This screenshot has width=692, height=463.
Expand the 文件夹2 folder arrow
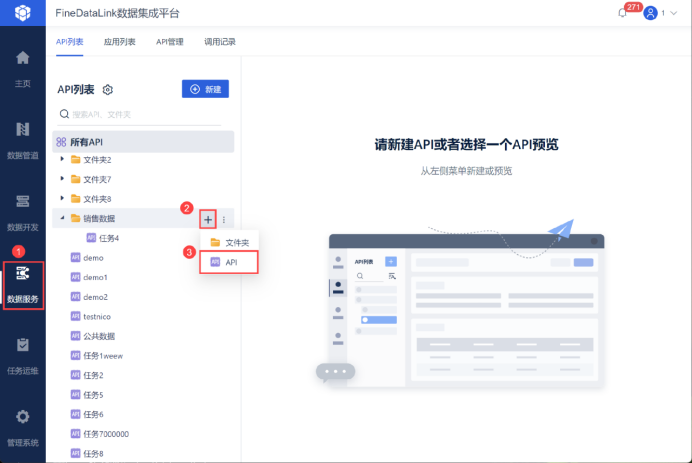[62, 159]
